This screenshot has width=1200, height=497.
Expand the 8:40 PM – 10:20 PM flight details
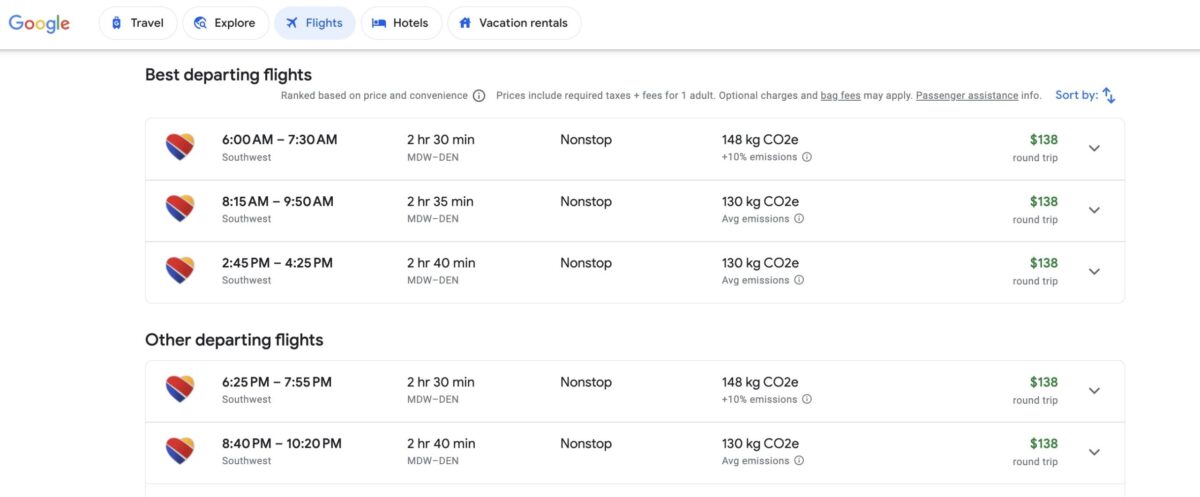pyautogui.click(x=1094, y=452)
